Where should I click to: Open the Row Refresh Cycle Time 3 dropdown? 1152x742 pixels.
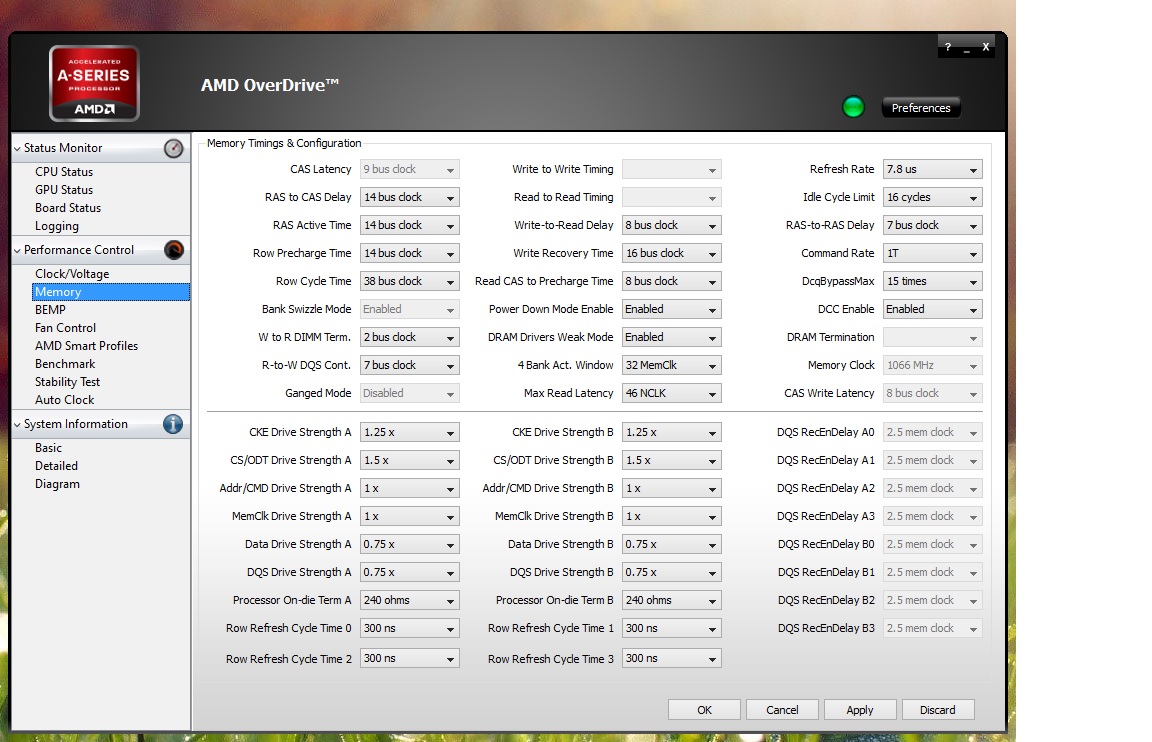pos(672,658)
